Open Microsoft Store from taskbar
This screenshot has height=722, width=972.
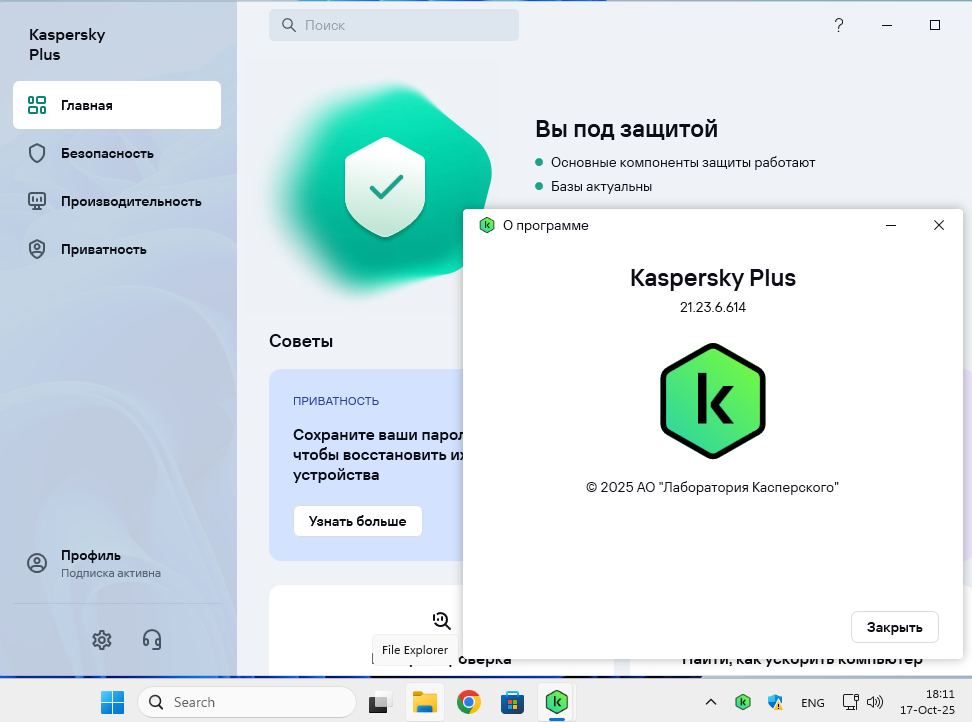point(513,702)
